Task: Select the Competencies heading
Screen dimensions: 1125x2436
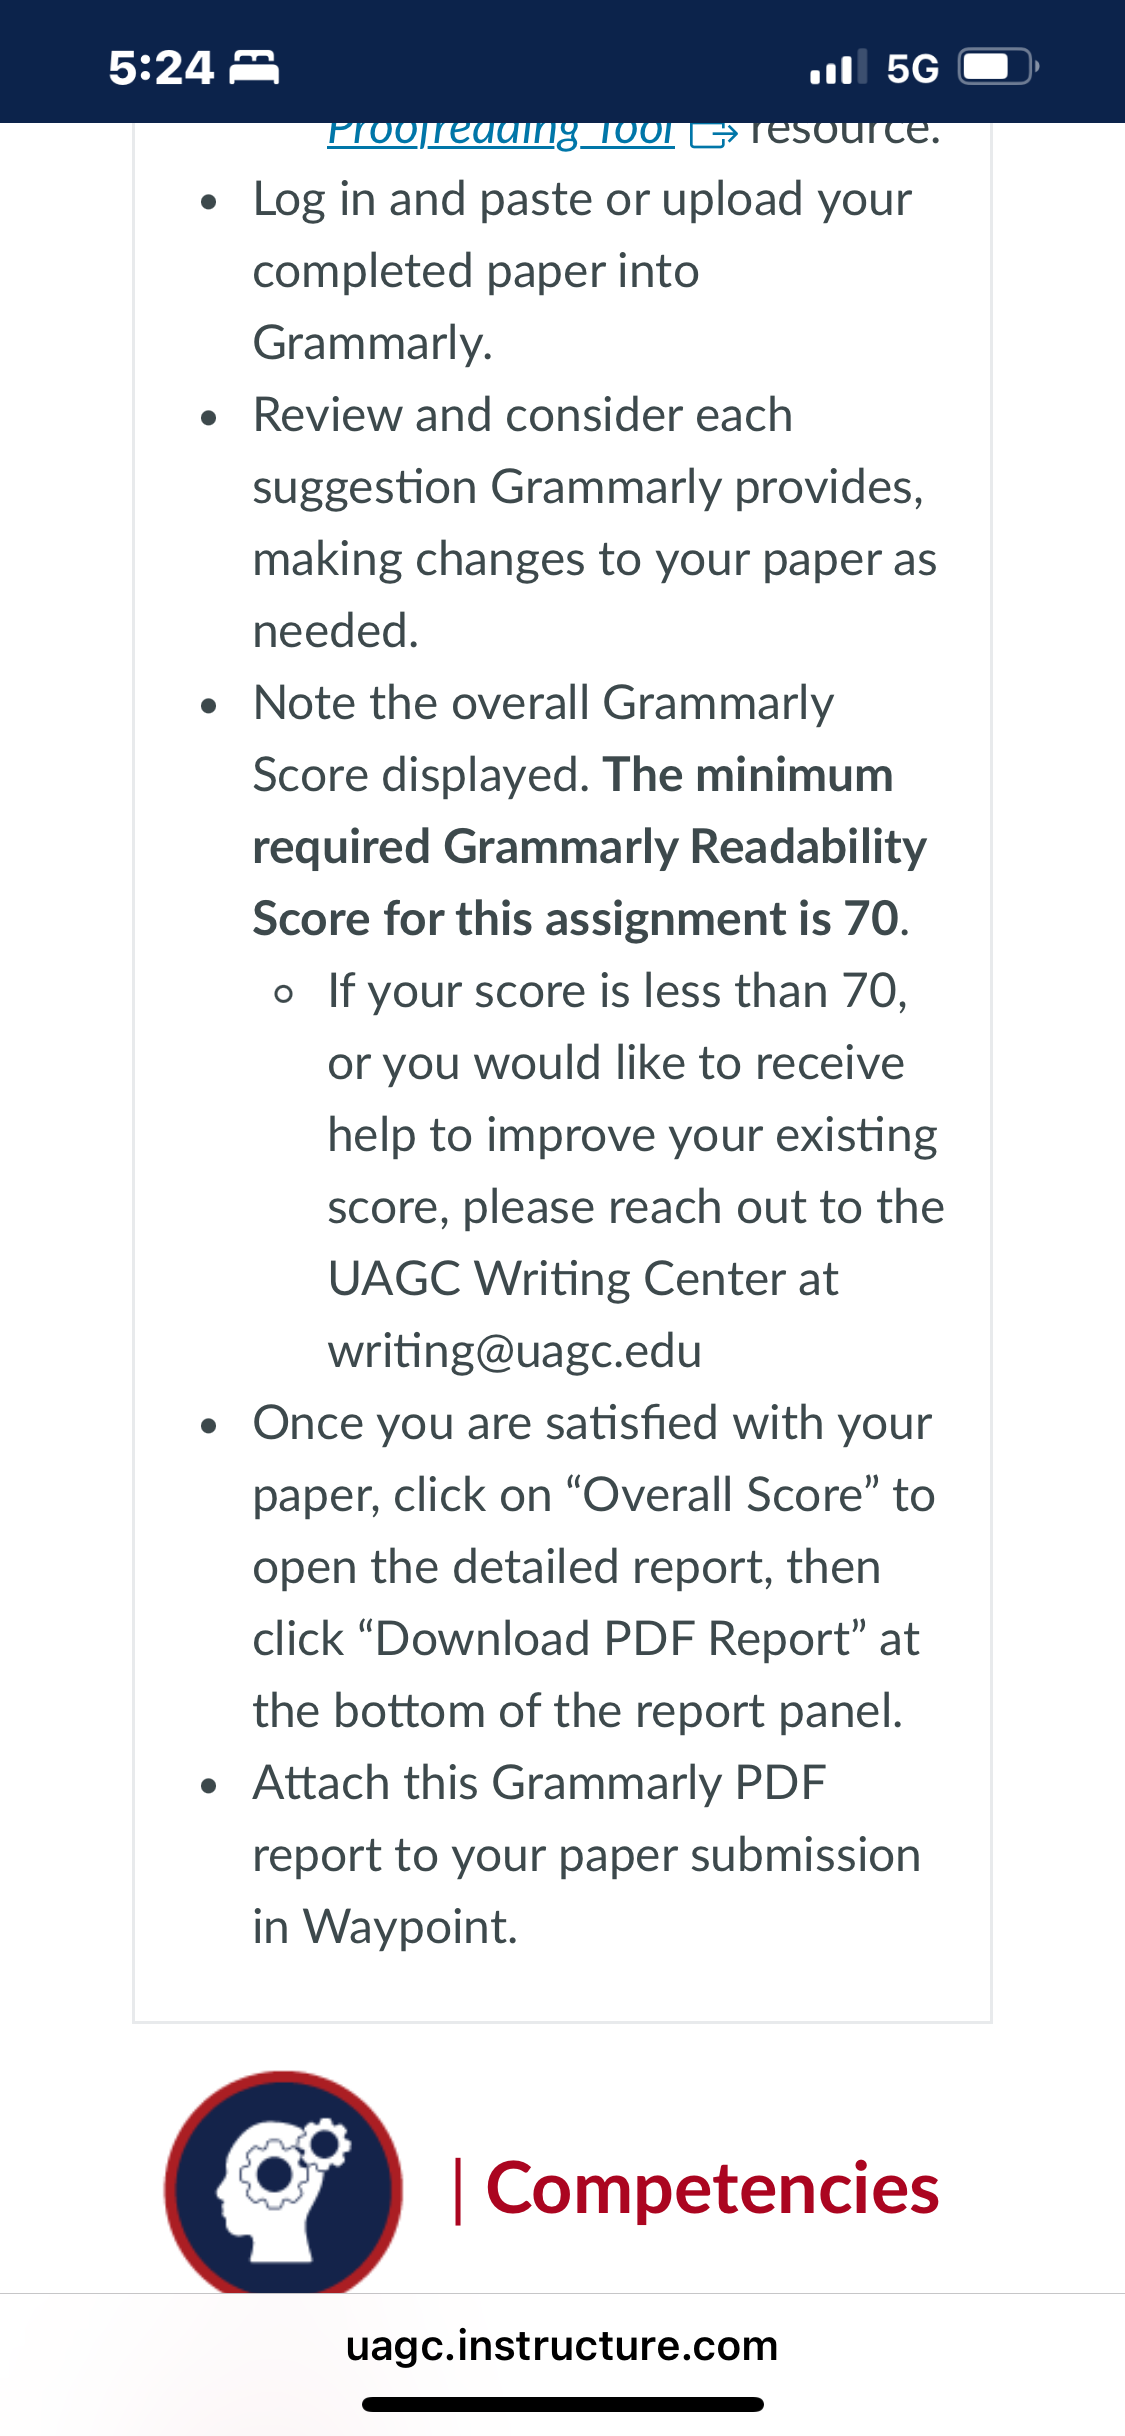Action: click(712, 2189)
